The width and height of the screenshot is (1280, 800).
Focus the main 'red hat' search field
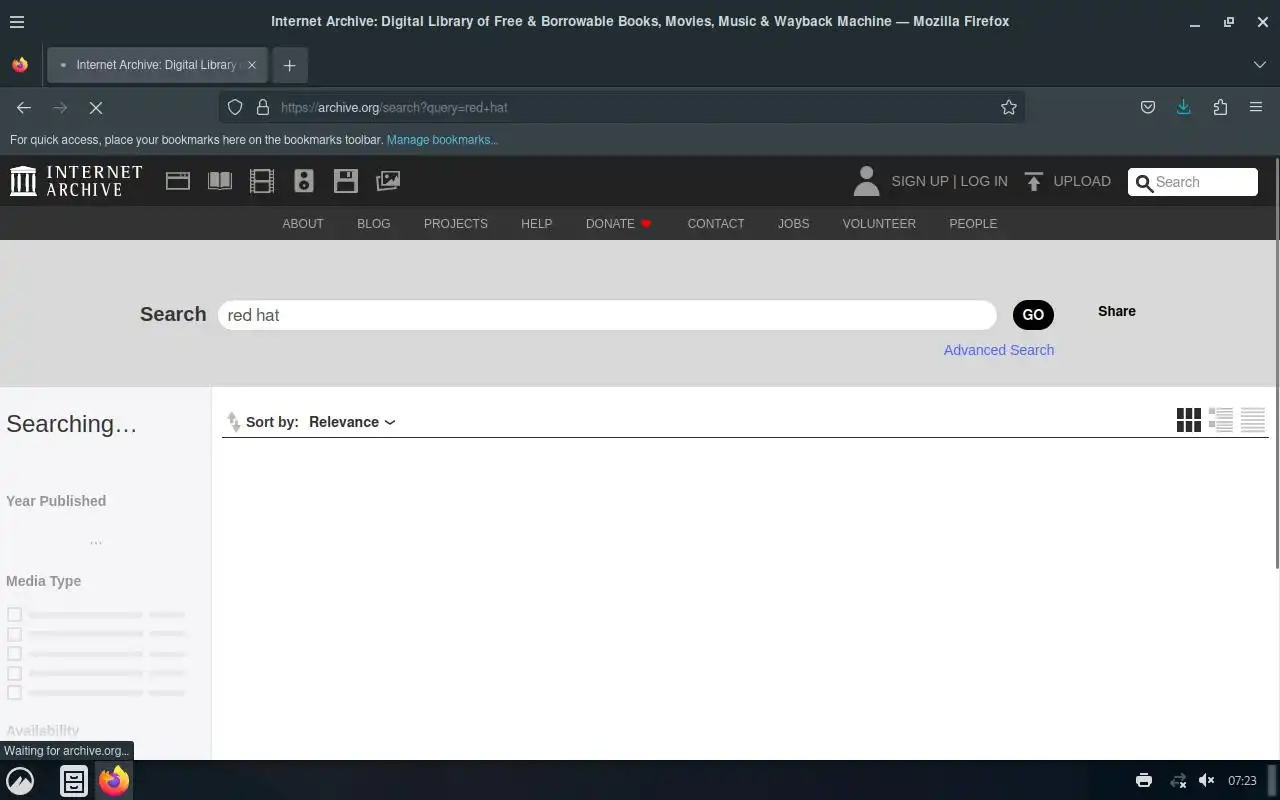607,315
